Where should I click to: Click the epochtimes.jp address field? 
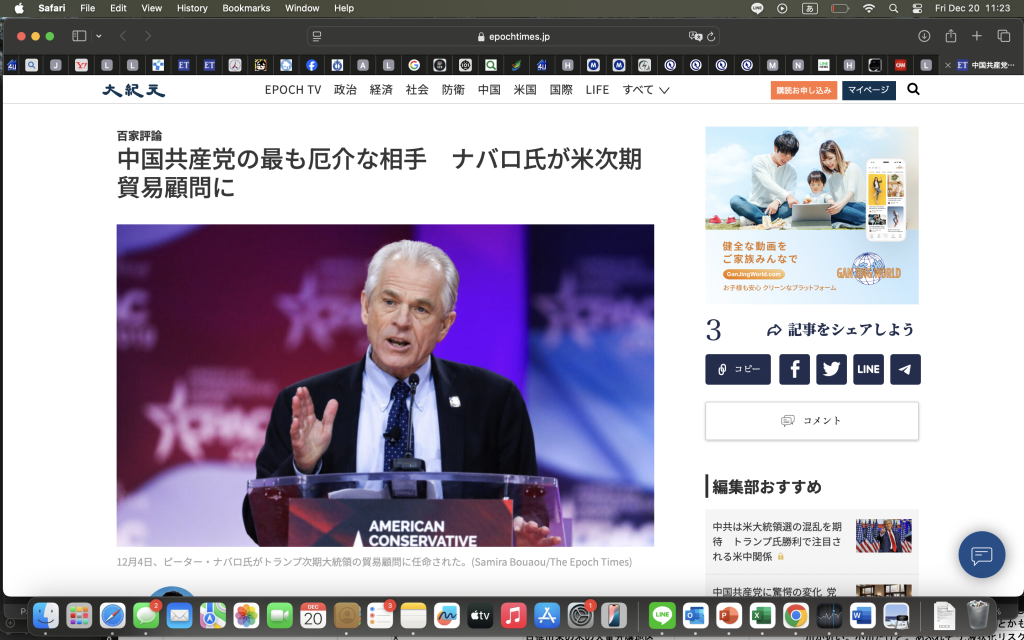point(511,36)
